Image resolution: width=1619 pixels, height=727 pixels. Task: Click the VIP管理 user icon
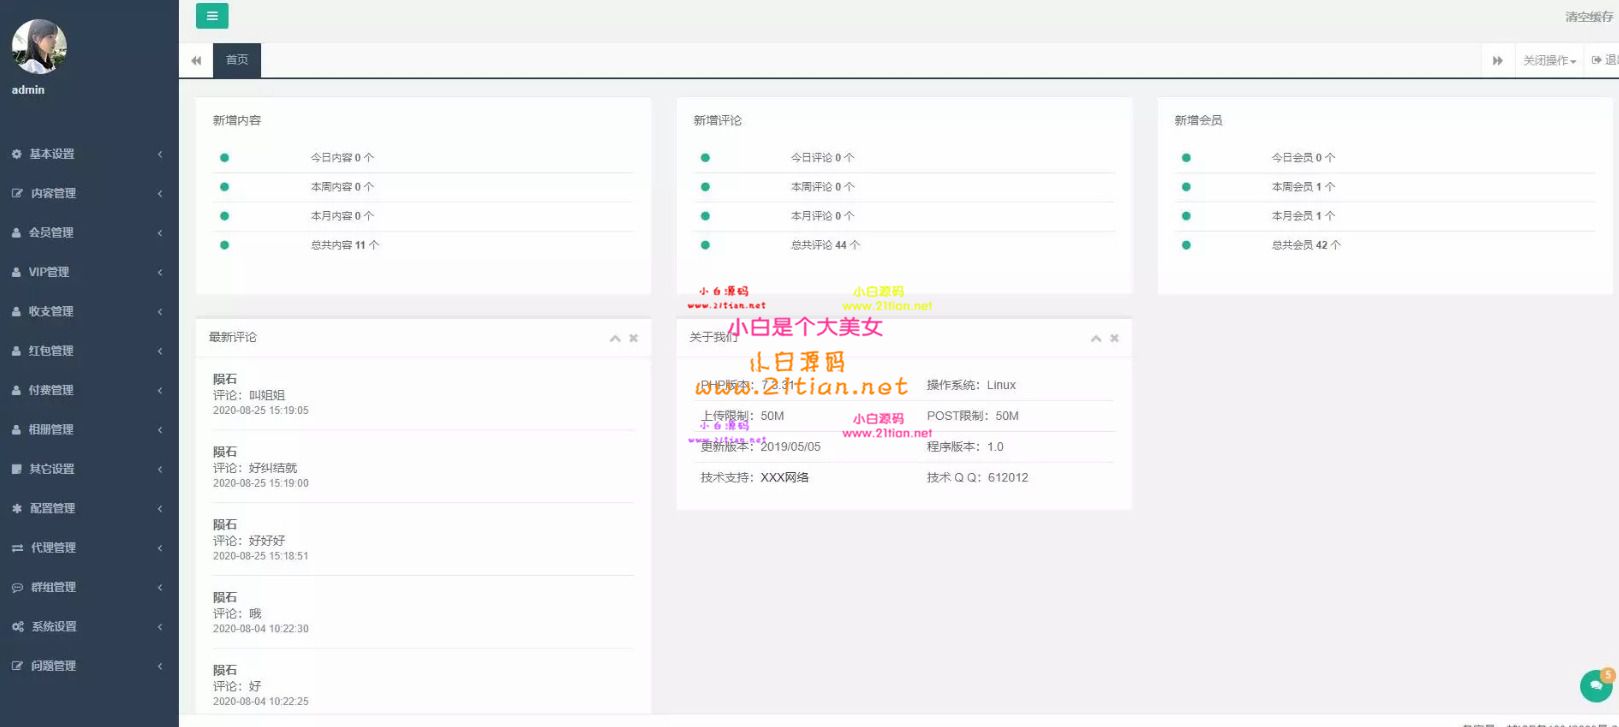click(x=16, y=272)
